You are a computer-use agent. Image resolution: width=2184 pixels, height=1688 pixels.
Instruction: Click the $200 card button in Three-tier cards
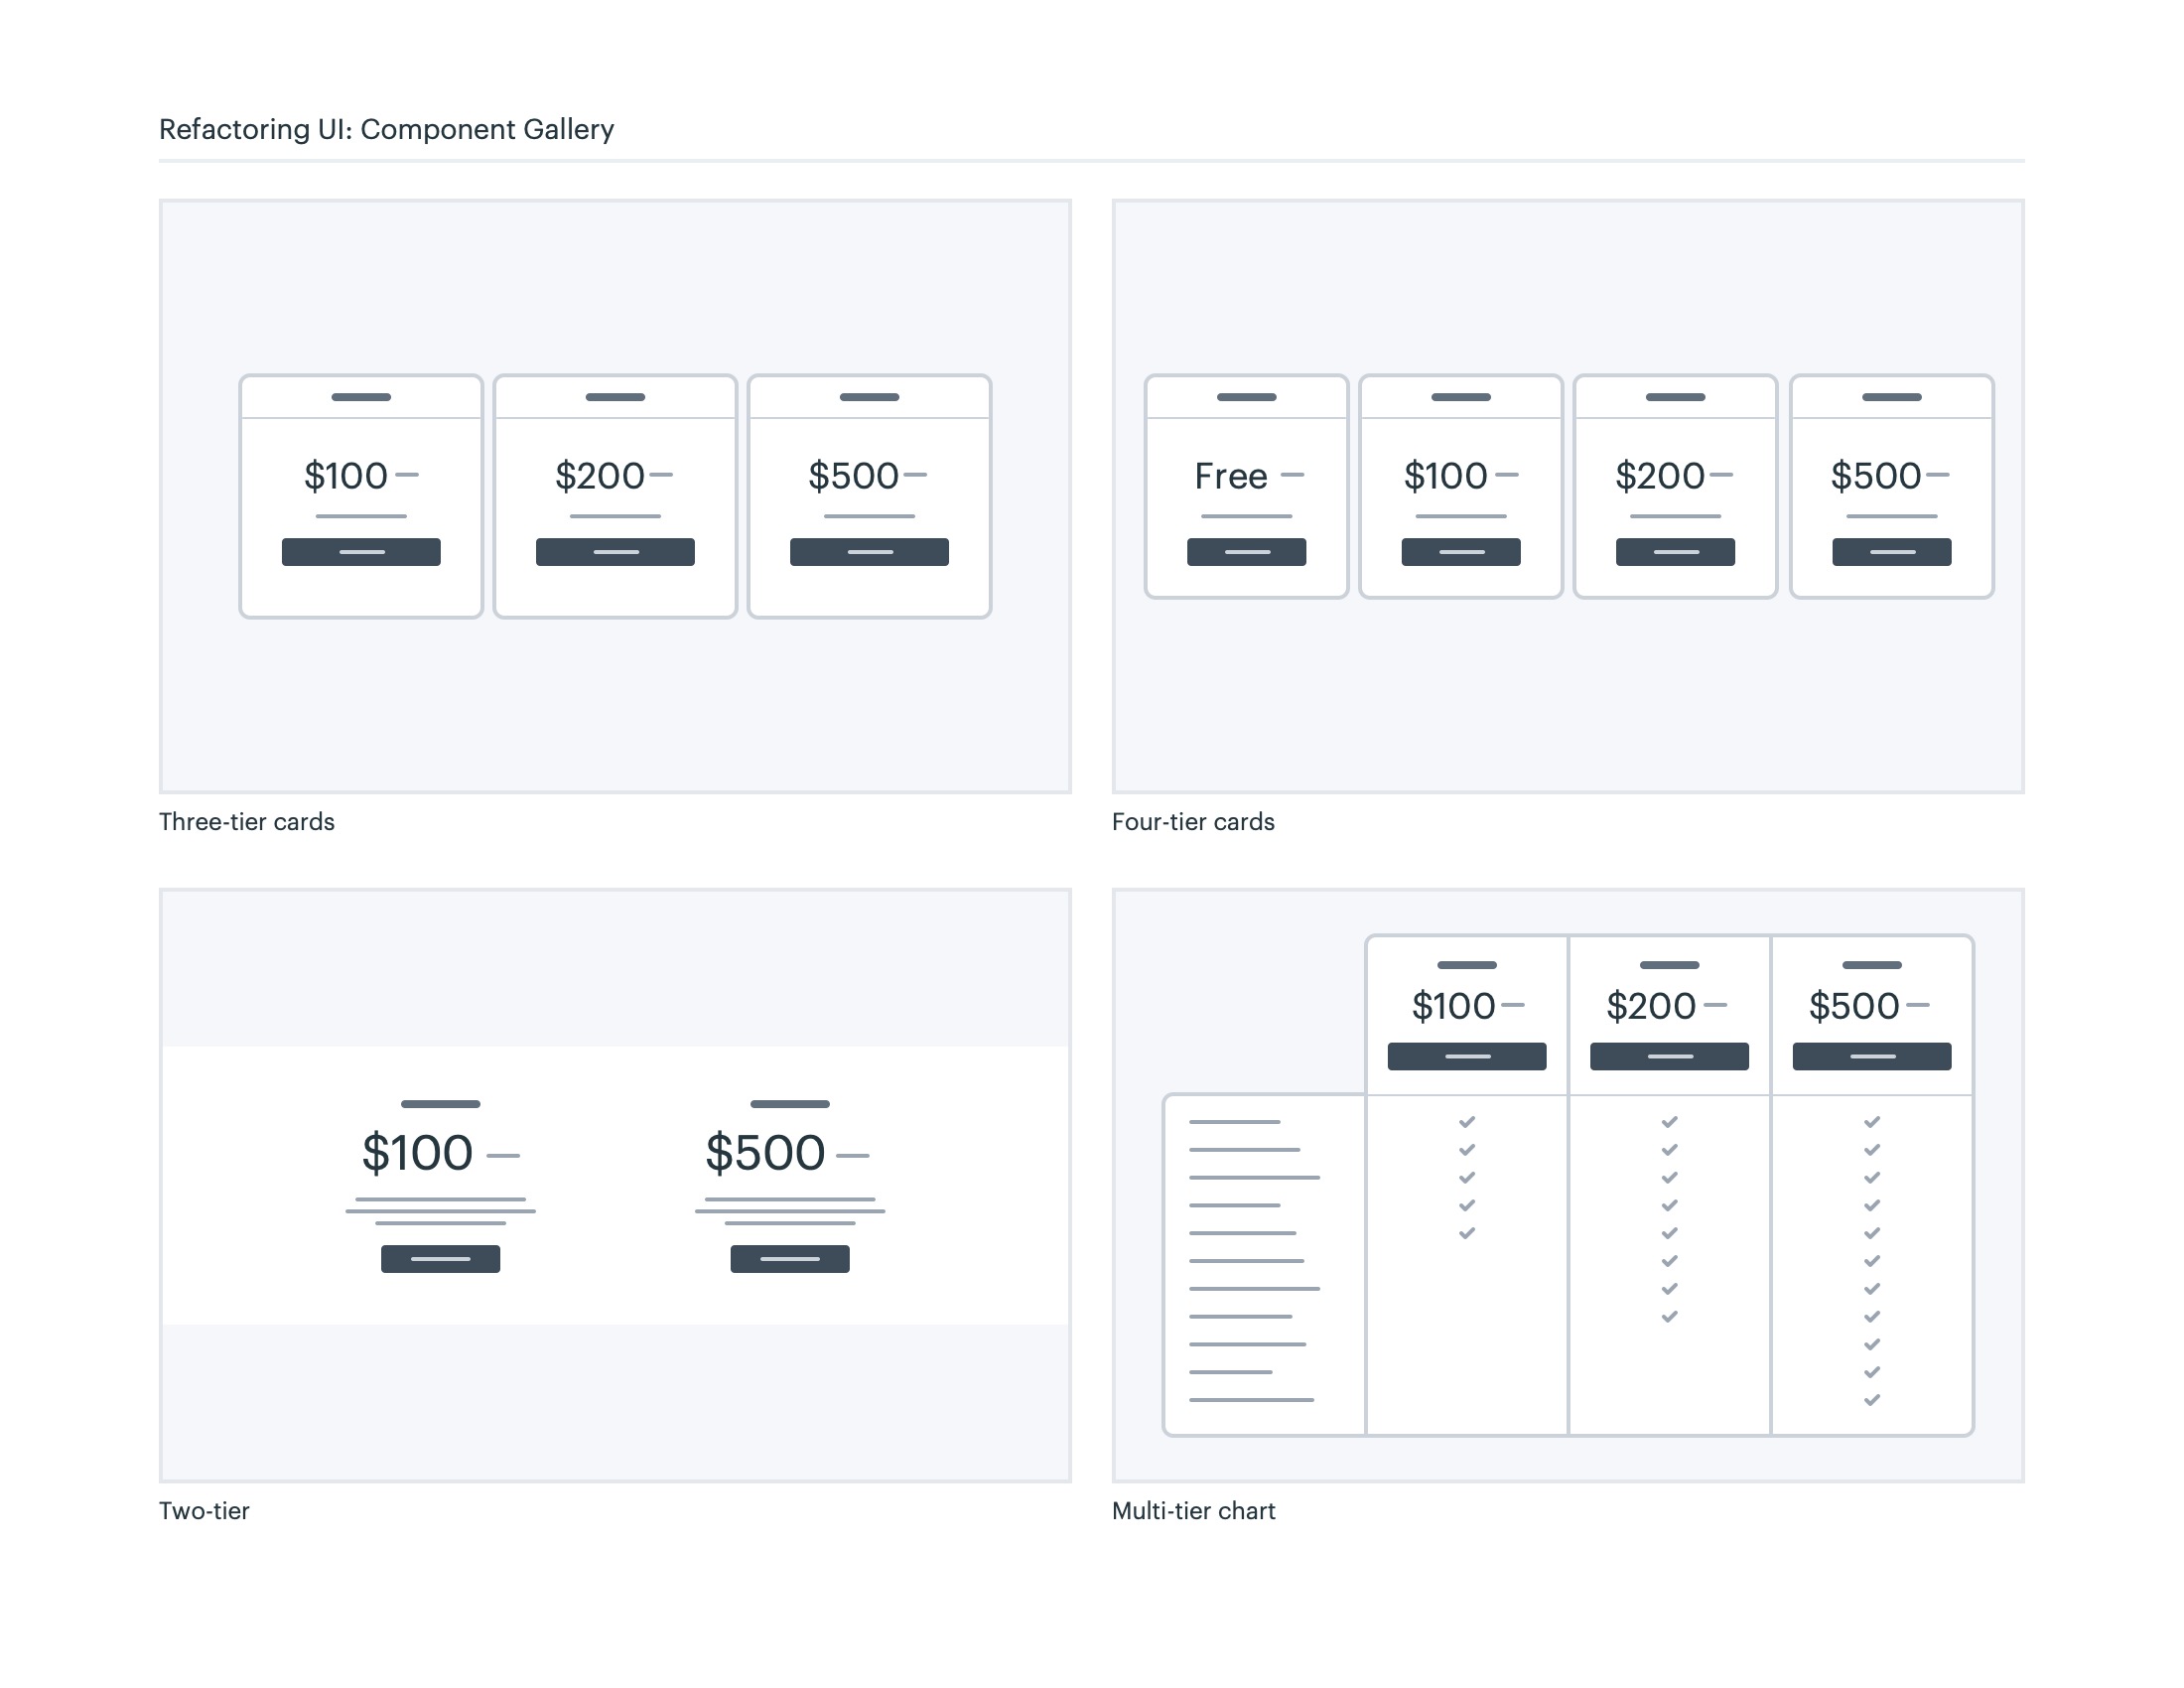coord(615,552)
